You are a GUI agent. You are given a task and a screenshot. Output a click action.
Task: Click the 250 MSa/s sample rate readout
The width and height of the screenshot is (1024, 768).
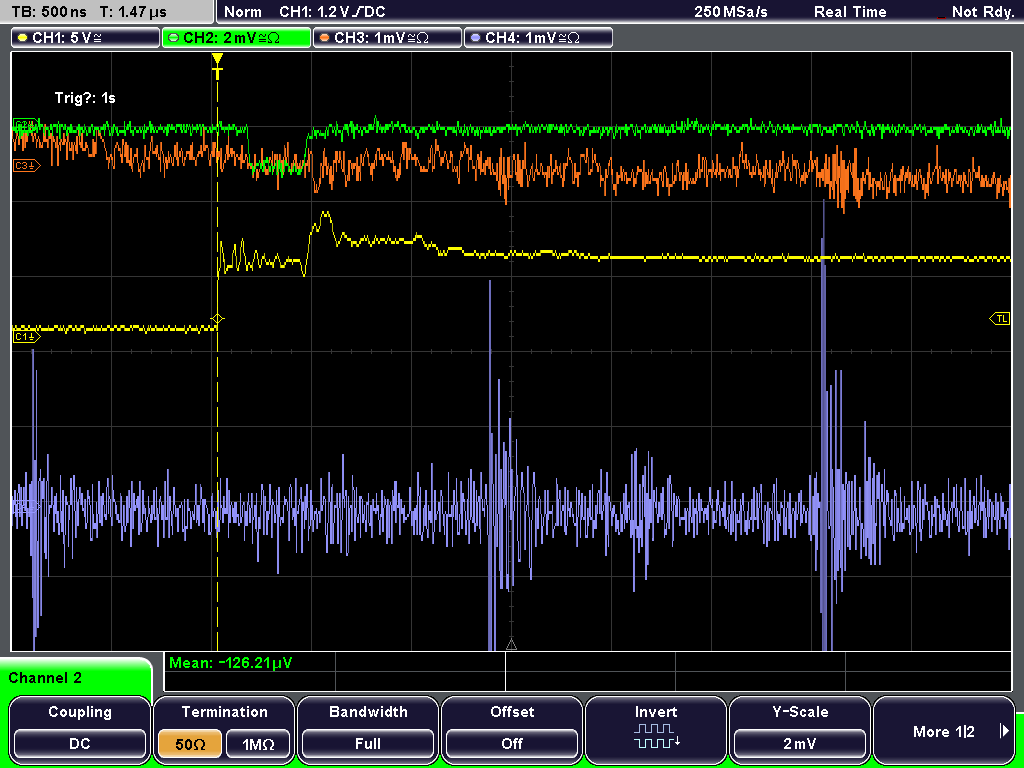[x=731, y=12]
